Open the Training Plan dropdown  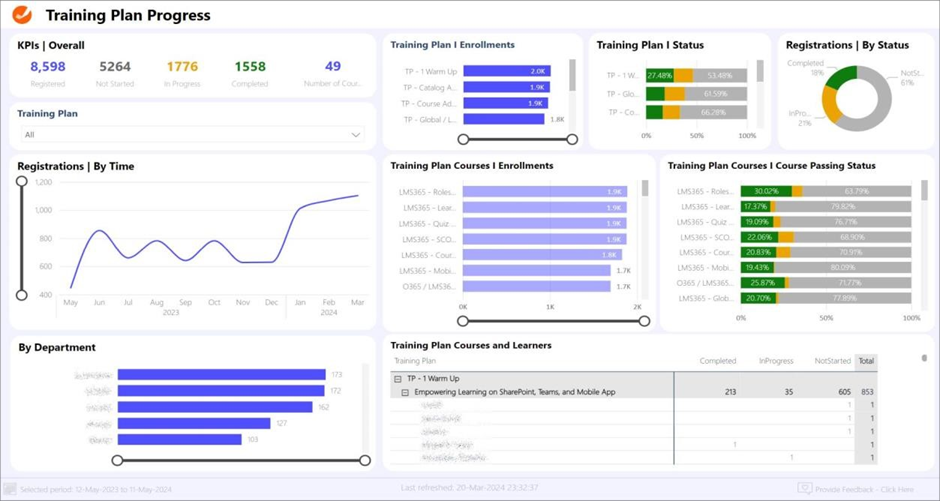point(355,135)
